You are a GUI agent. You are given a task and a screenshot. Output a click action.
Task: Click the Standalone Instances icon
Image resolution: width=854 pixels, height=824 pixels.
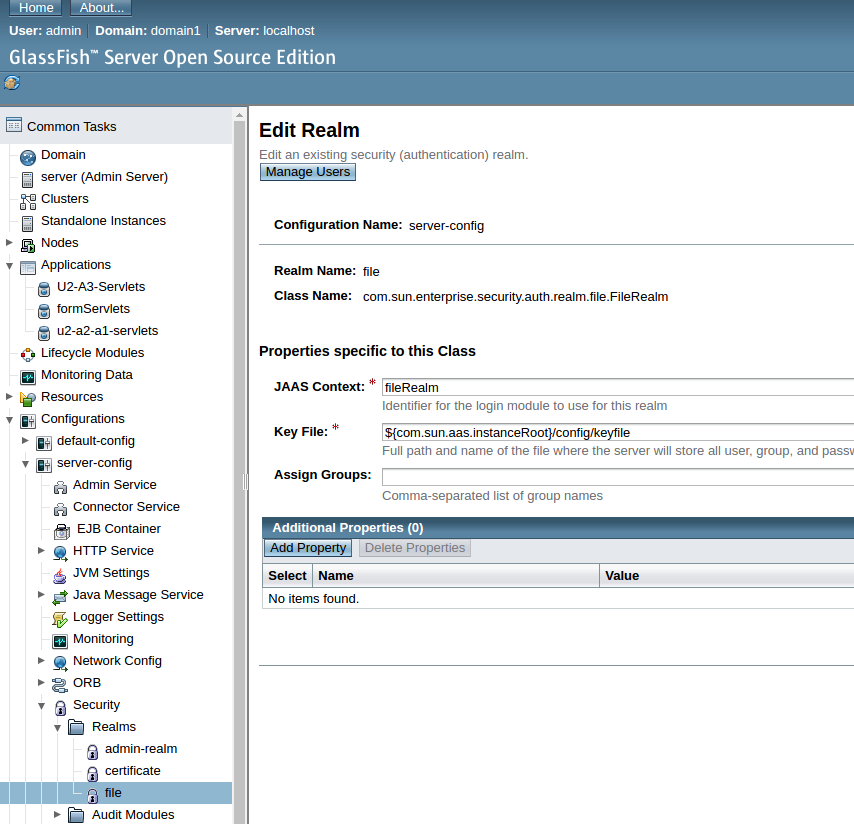[27, 223]
